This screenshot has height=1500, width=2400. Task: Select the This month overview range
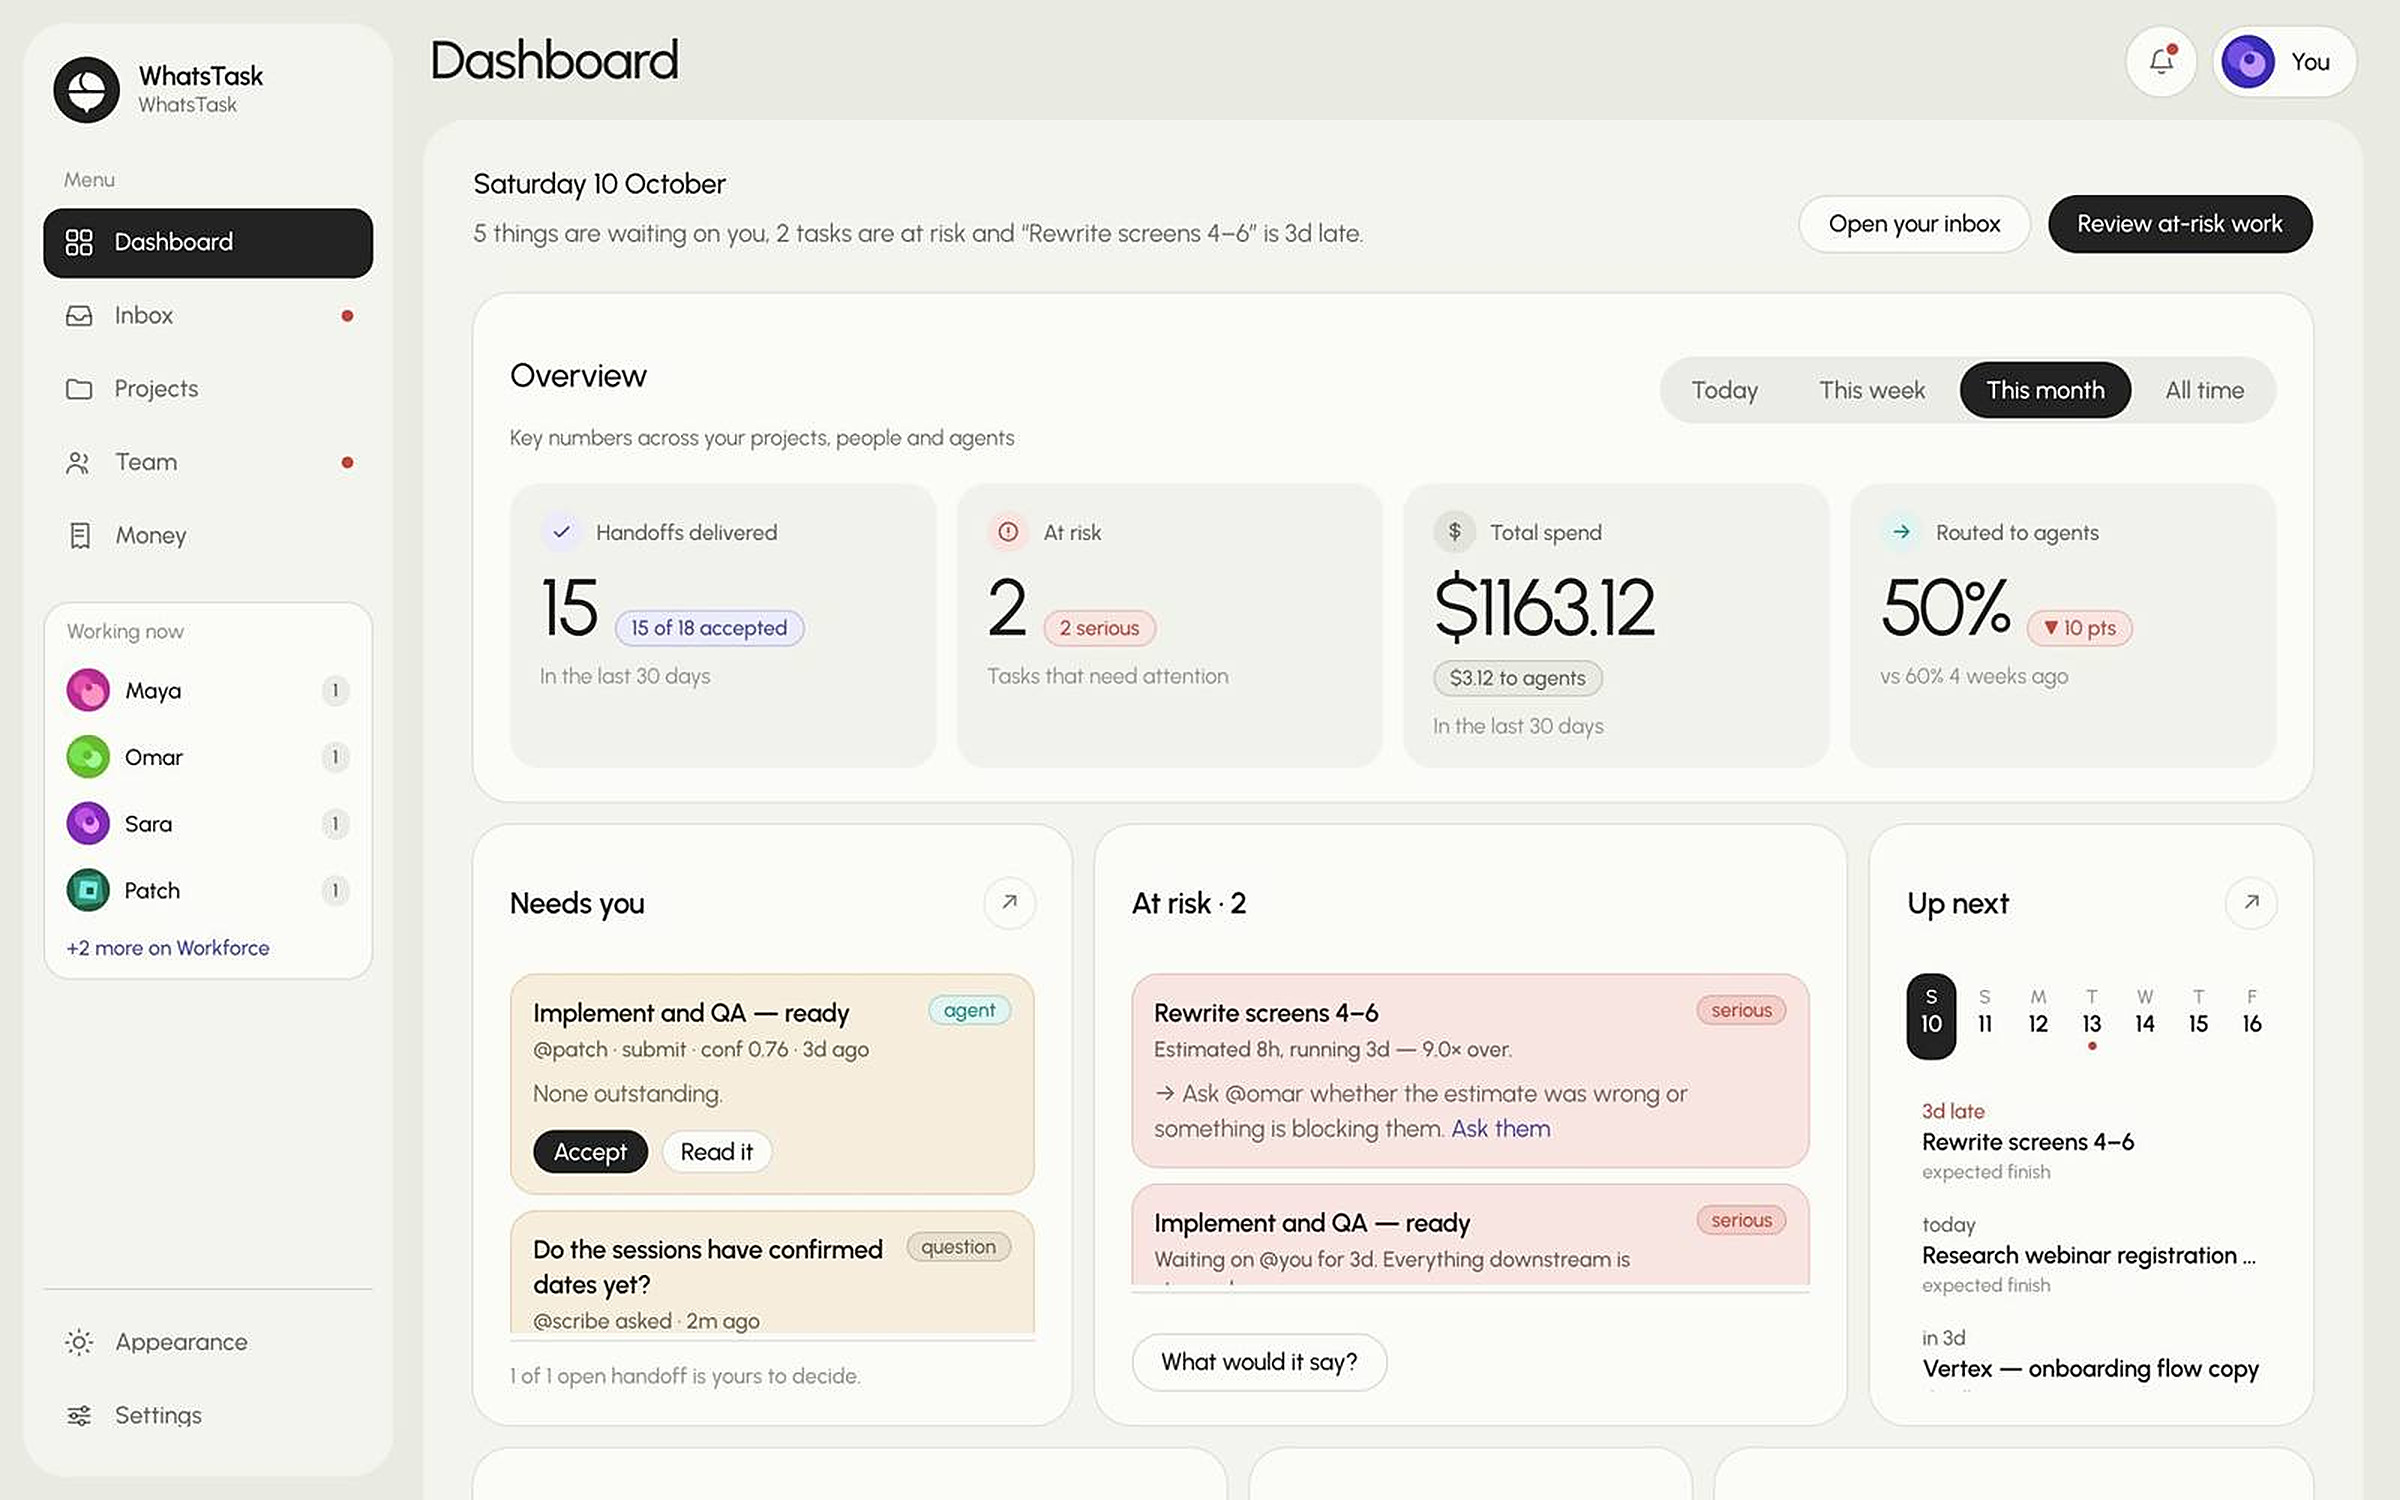[2045, 390]
